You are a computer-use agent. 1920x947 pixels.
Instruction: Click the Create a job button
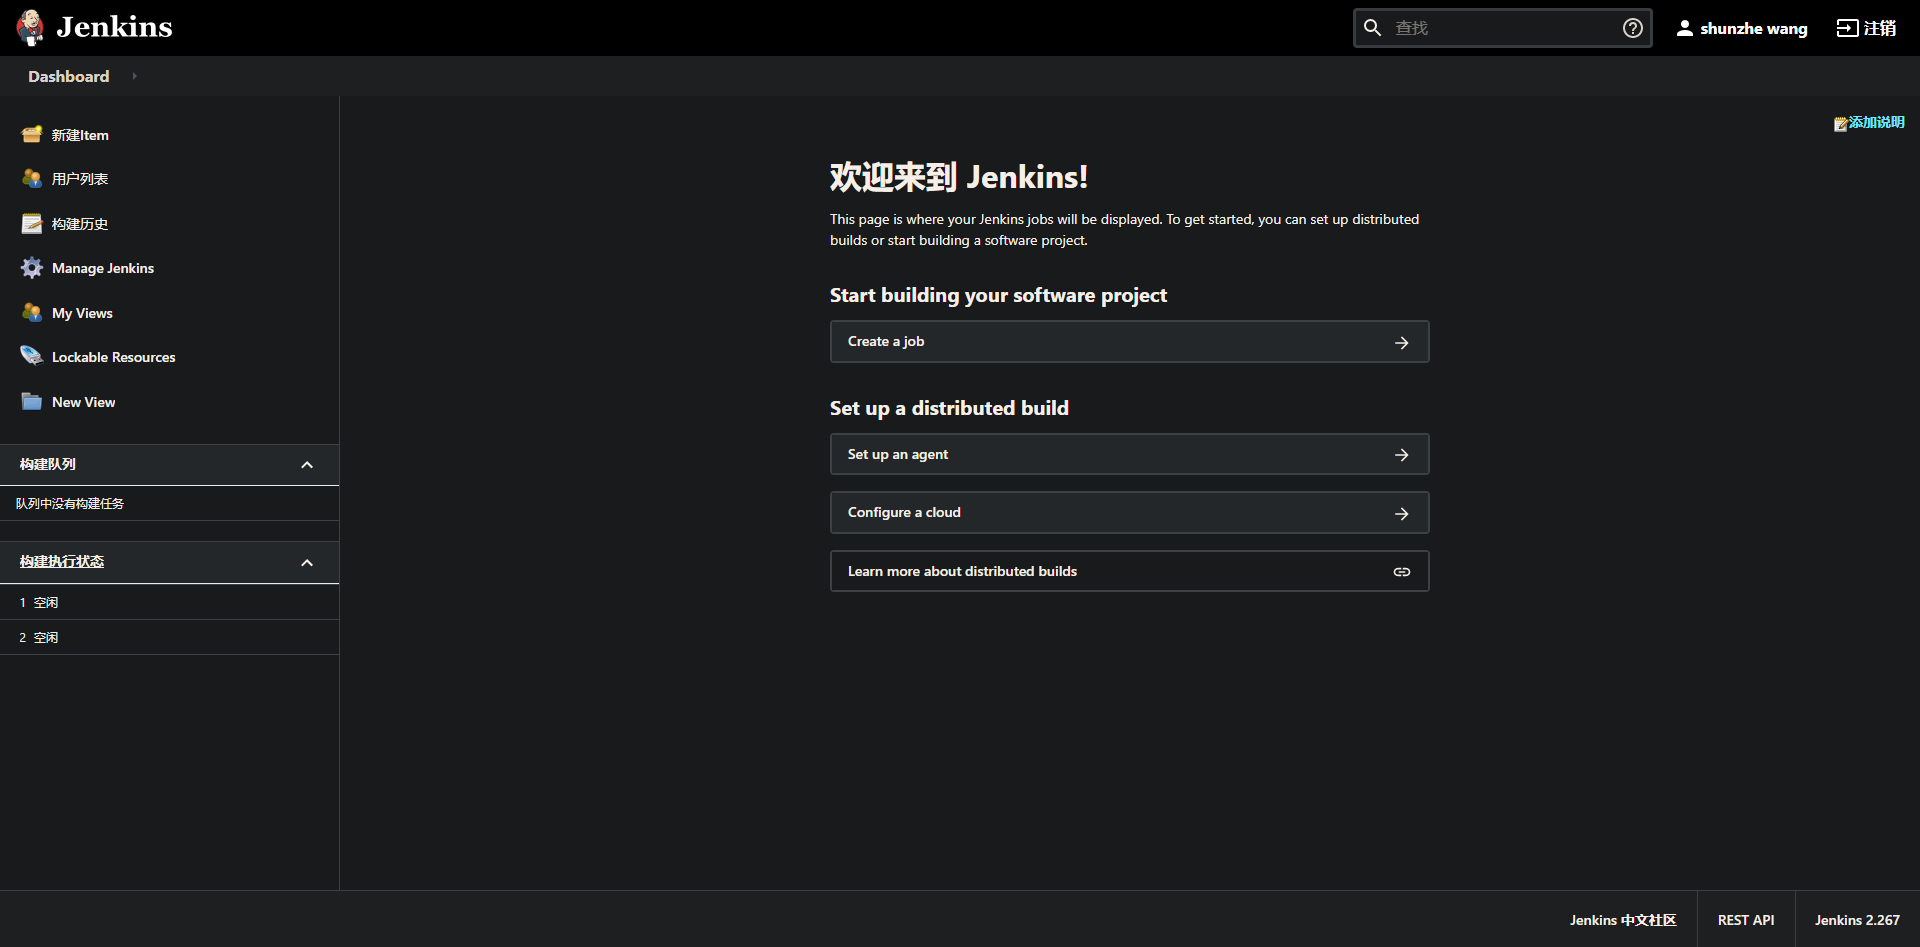click(1129, 342)
